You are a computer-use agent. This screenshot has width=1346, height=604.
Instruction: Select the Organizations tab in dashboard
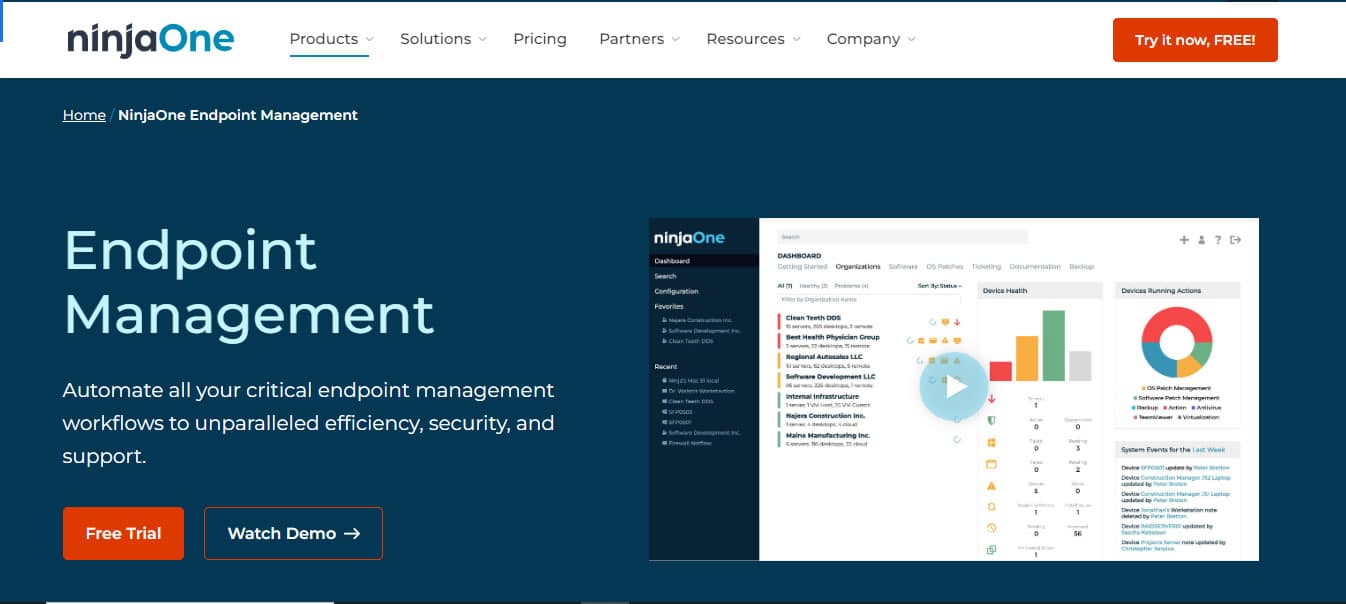[858, 267]
